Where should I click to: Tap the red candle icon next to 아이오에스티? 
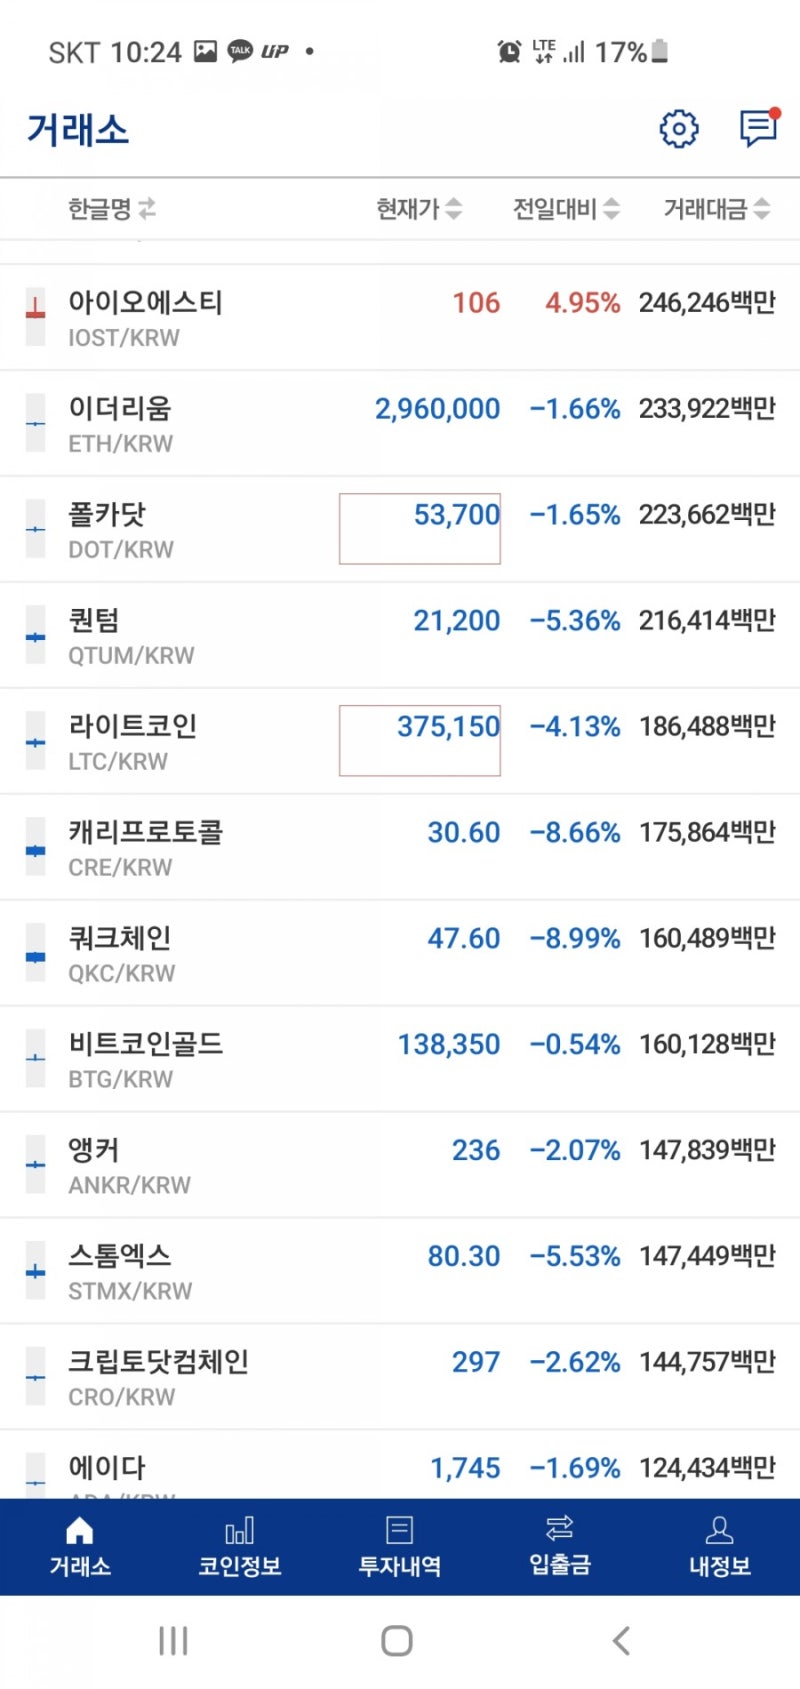[33, 315]
